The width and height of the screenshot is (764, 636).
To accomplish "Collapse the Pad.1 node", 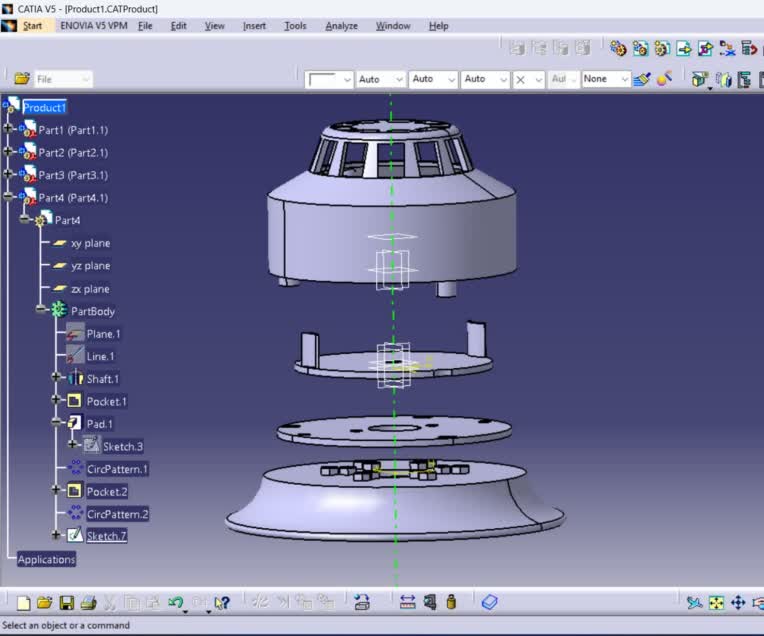I will click(x=56, y=422).
